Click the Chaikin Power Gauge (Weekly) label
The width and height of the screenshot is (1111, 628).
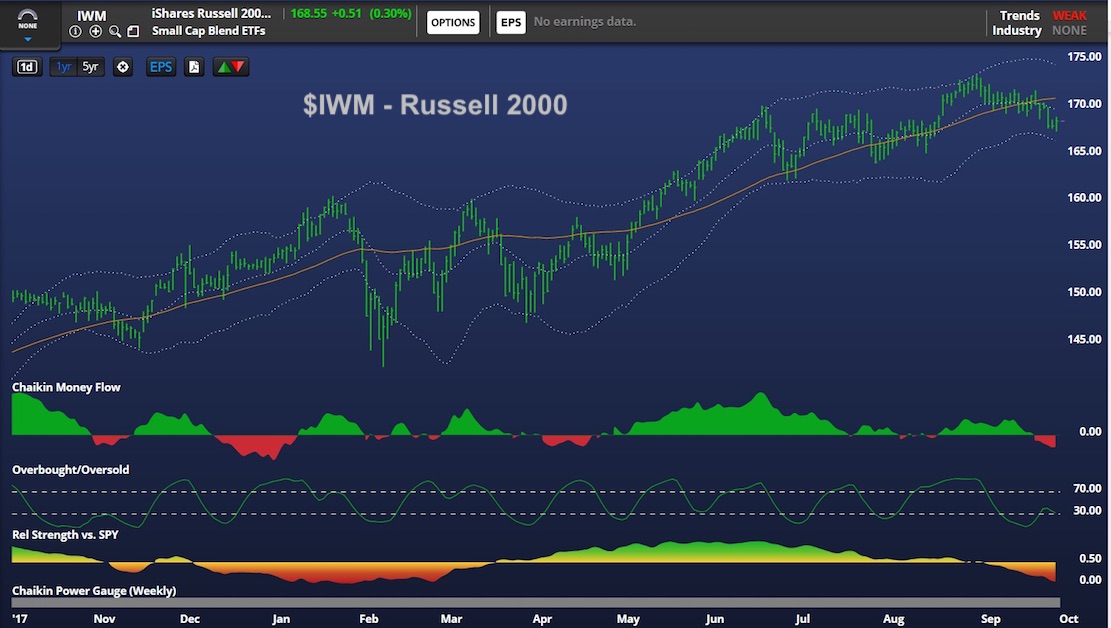(94, 590)
